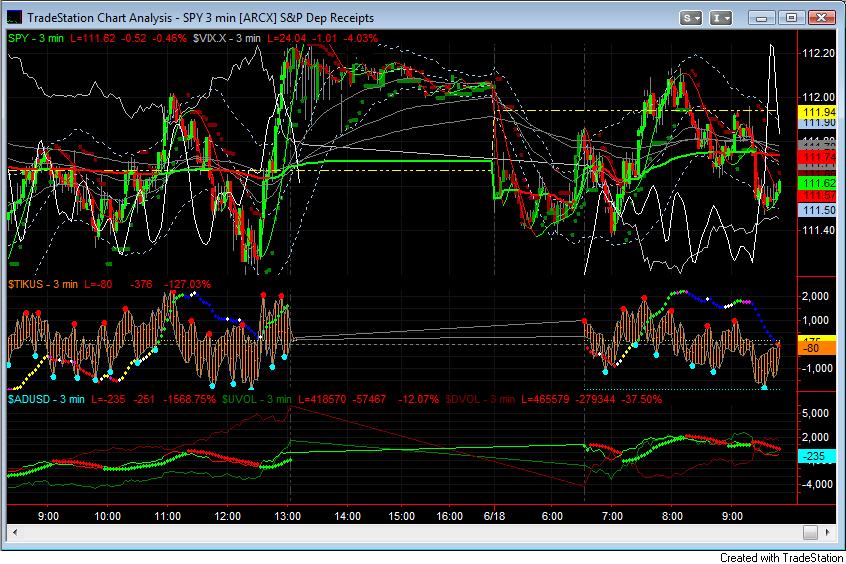Image resolution: width=846 pixels, height=564 pixels.
Task: Maximize the Chart Analysis window
Action: [791, 18]
